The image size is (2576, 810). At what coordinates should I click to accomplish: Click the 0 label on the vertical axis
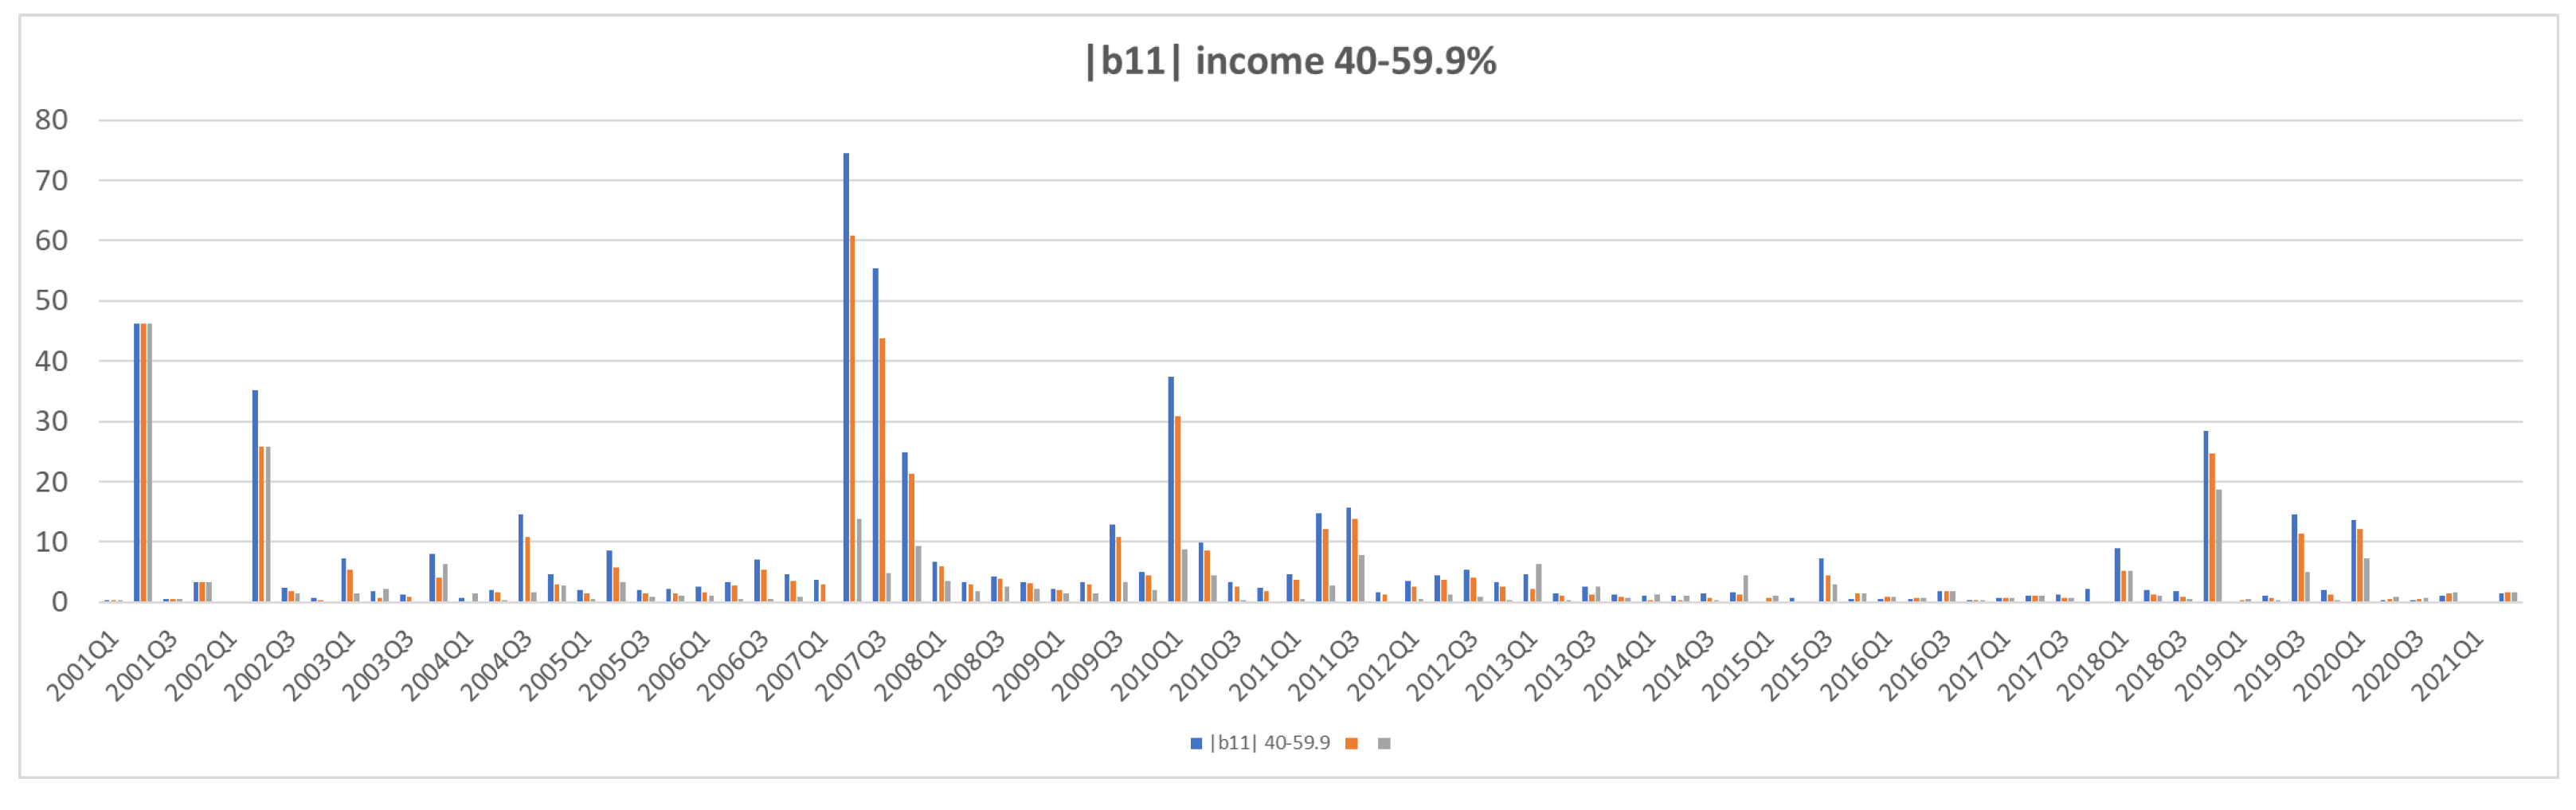59,602
